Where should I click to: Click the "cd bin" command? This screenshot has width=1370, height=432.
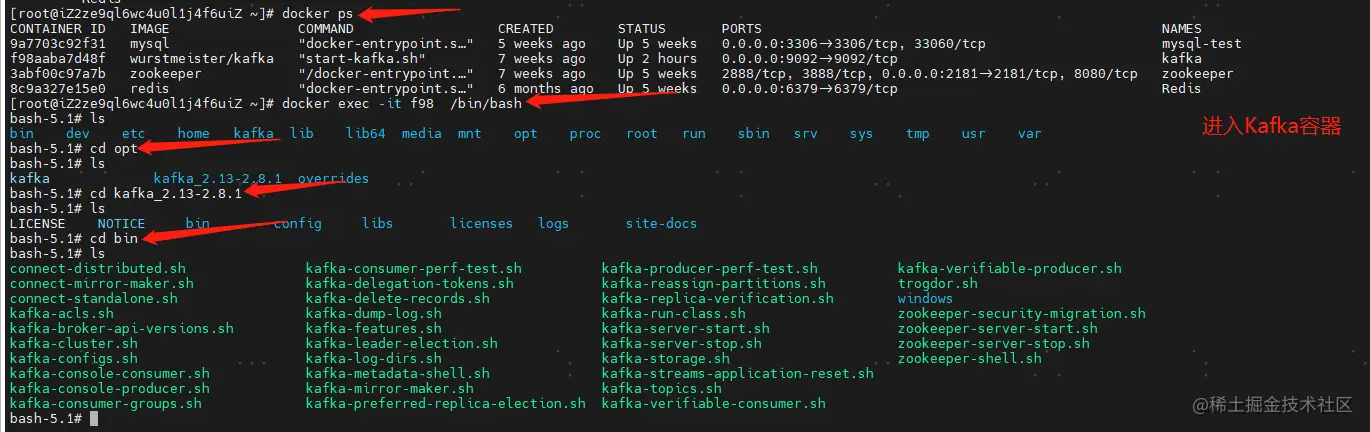pyautogui.click(x=113, y=238)
